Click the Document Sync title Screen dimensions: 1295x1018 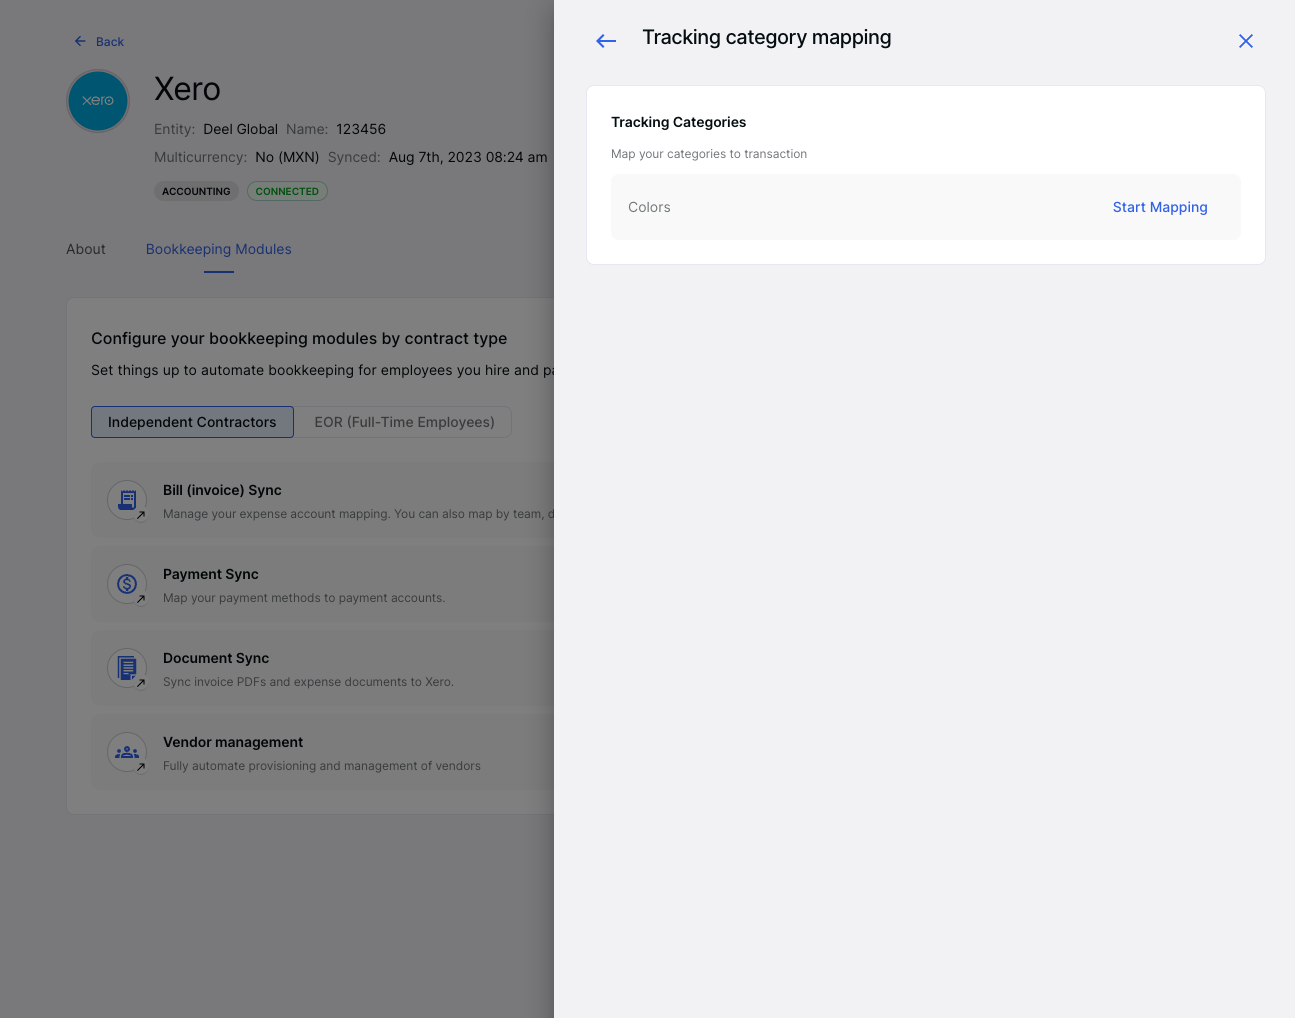coord(216,658)
